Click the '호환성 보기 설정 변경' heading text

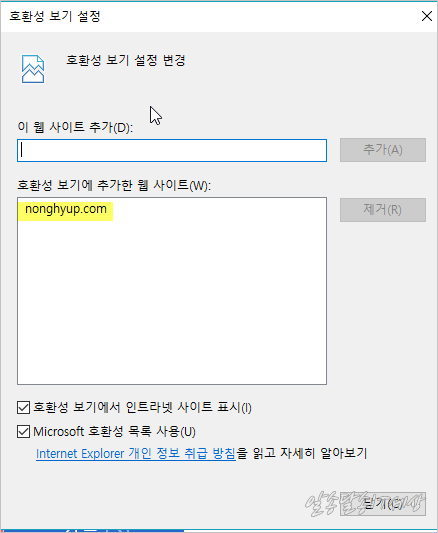pyautogui.click(x=125, y=61)
